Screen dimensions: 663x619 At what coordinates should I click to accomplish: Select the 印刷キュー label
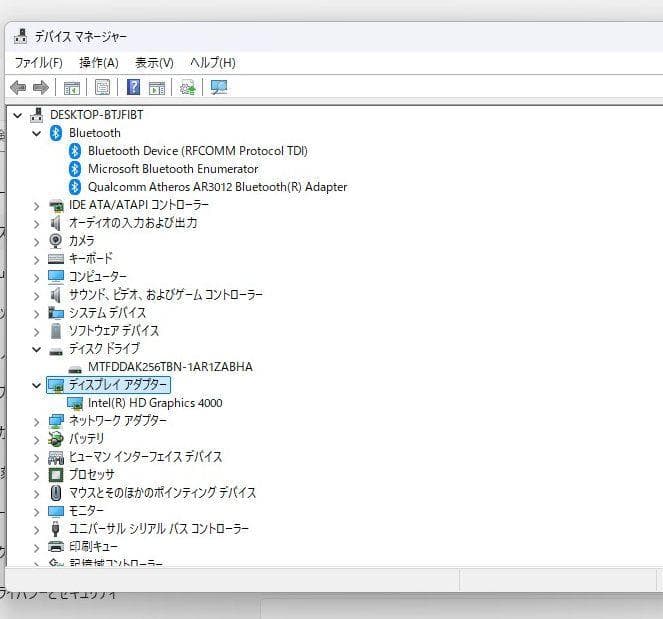pyautogui.click(x=93, y=546)
